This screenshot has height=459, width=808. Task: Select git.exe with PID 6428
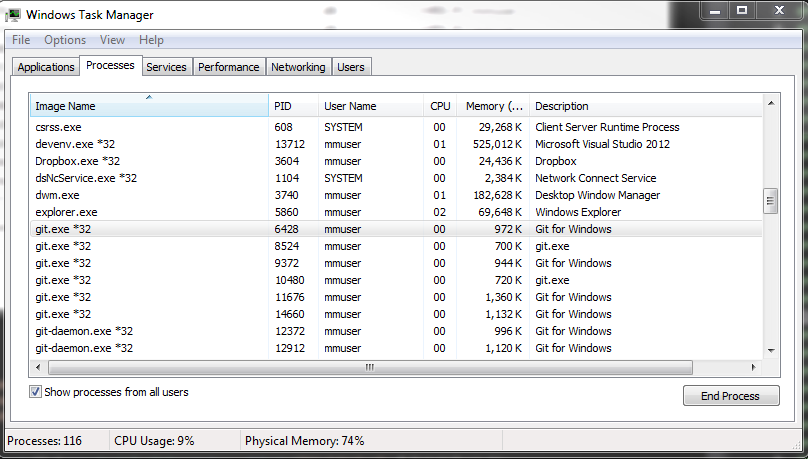pos(396,229)
